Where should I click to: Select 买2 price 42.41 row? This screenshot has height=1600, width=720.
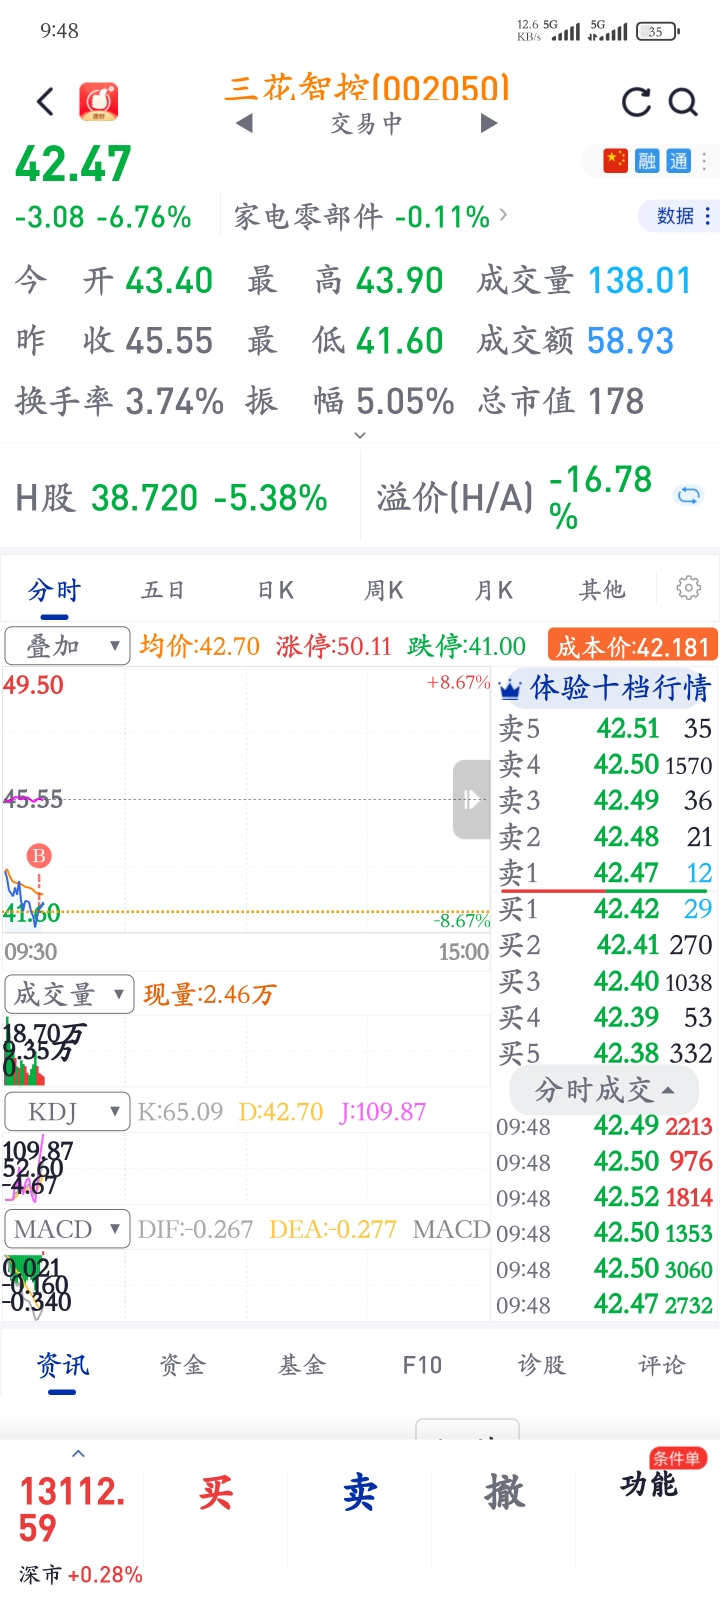pyautogui.click(x=606, y=944)
